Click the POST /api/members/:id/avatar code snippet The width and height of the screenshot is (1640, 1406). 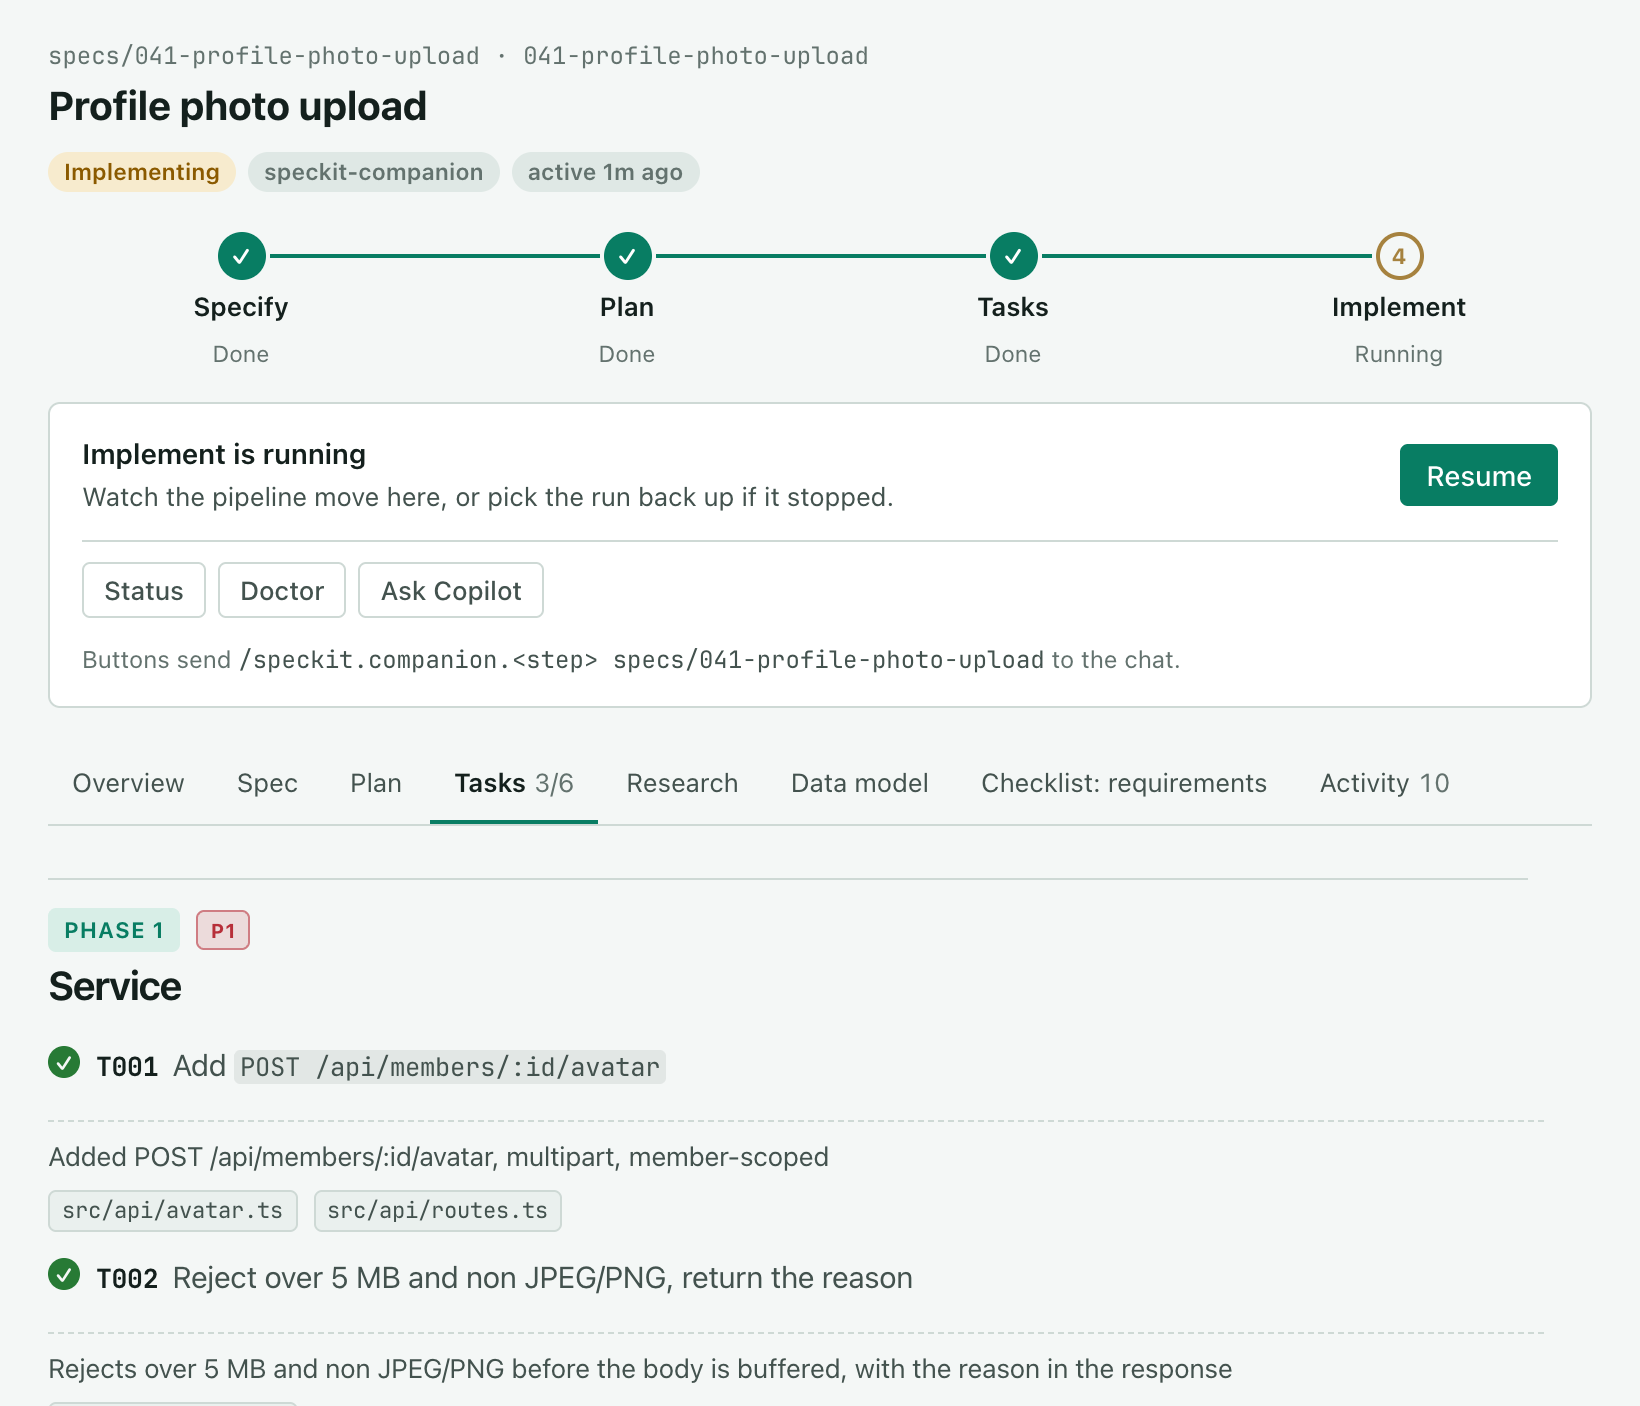point(450,1067)
